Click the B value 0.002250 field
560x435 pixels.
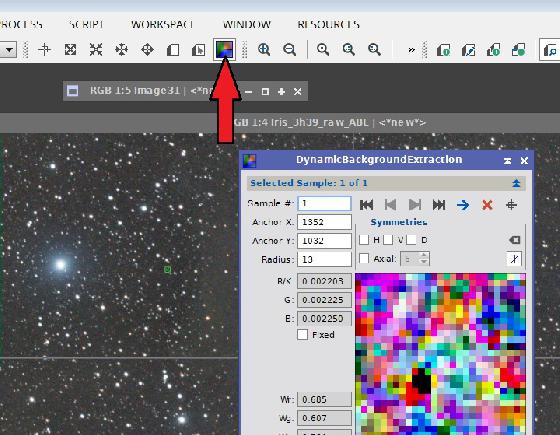(325, 319)
